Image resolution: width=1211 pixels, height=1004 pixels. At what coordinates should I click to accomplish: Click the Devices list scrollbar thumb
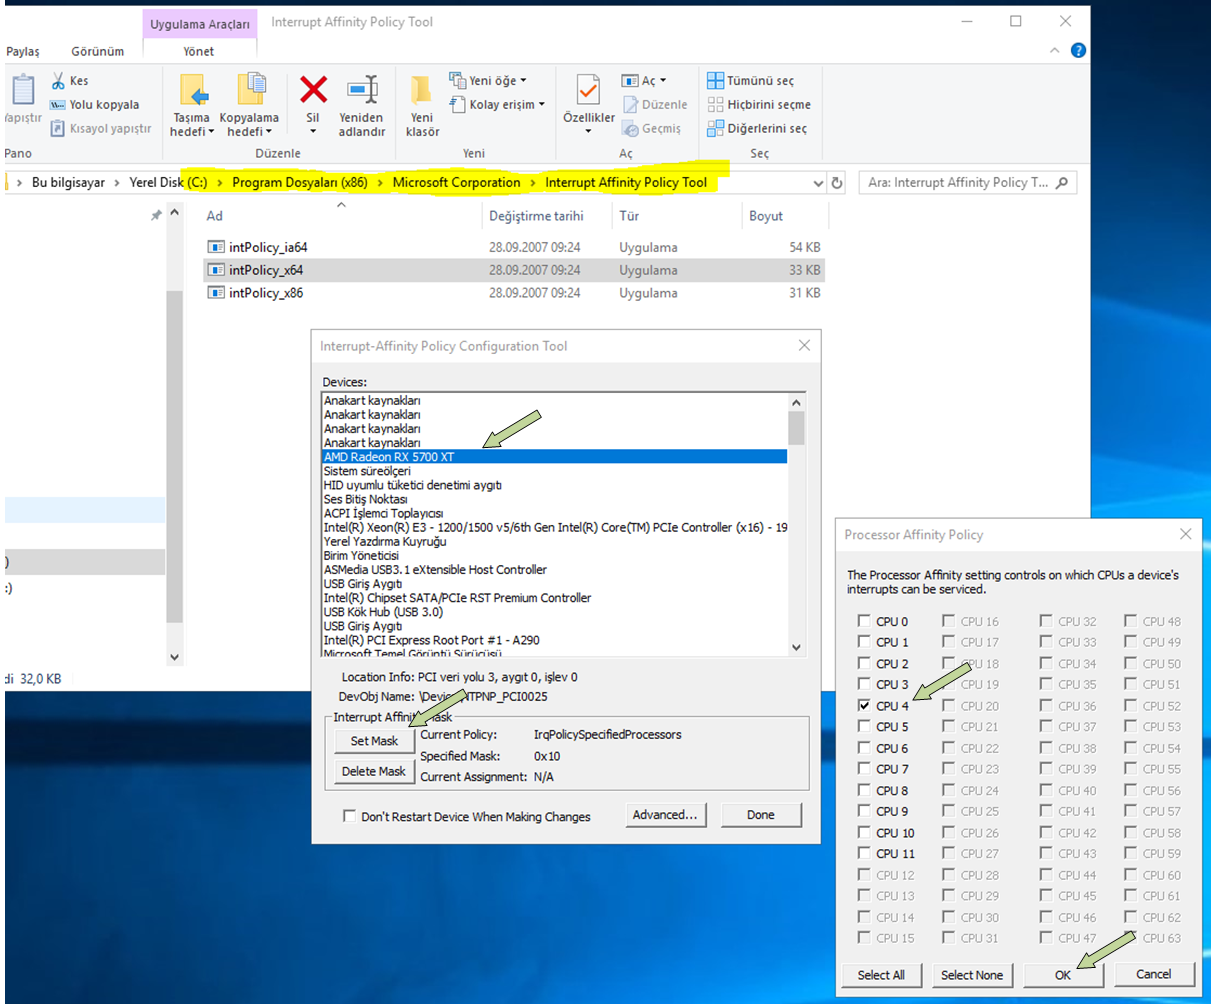coord(797,427)
